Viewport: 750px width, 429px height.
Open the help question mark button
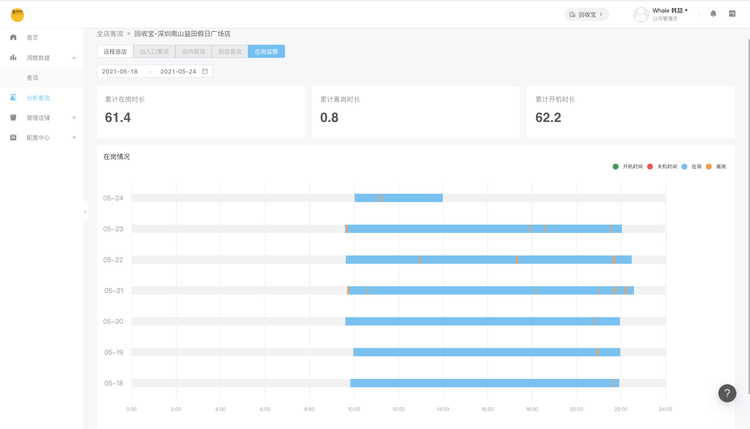pos(727,393)
